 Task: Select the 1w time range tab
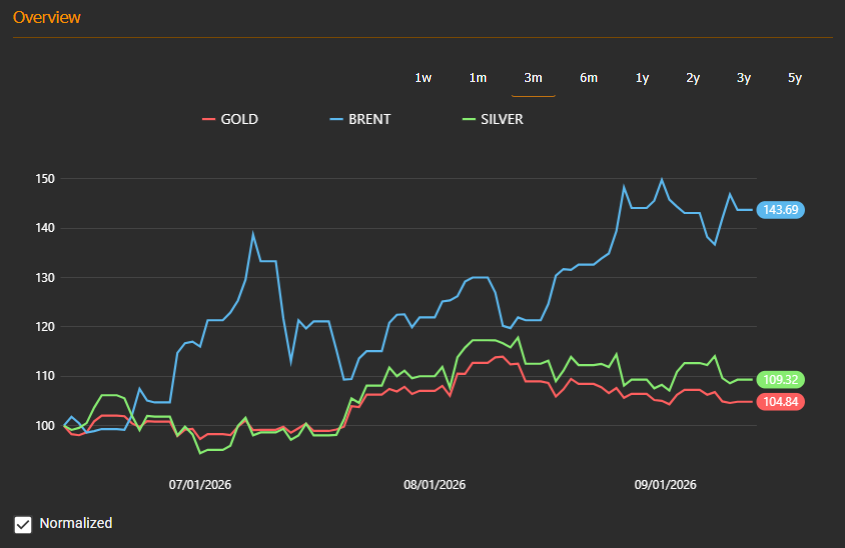click(423, 78)
